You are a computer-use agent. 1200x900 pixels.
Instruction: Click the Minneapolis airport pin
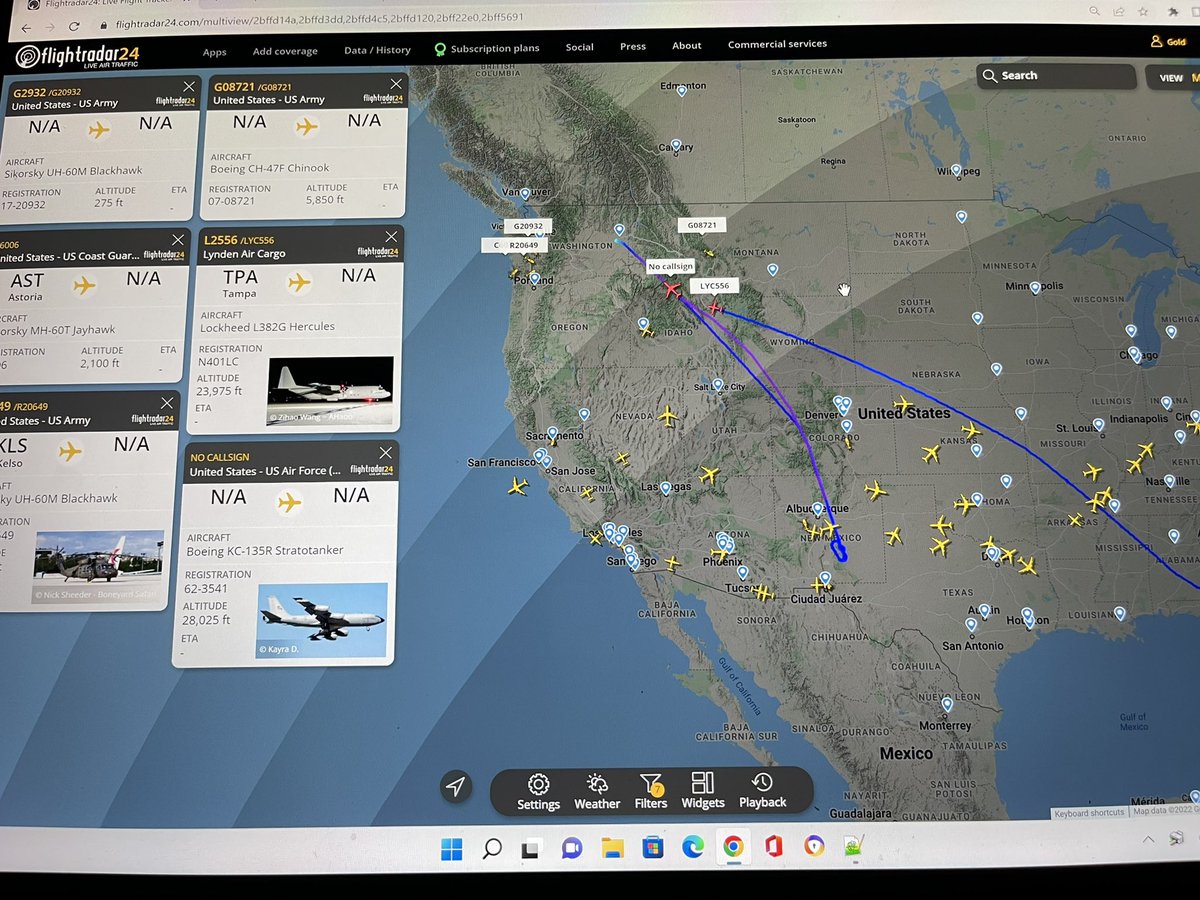[x=1033, y=287]
